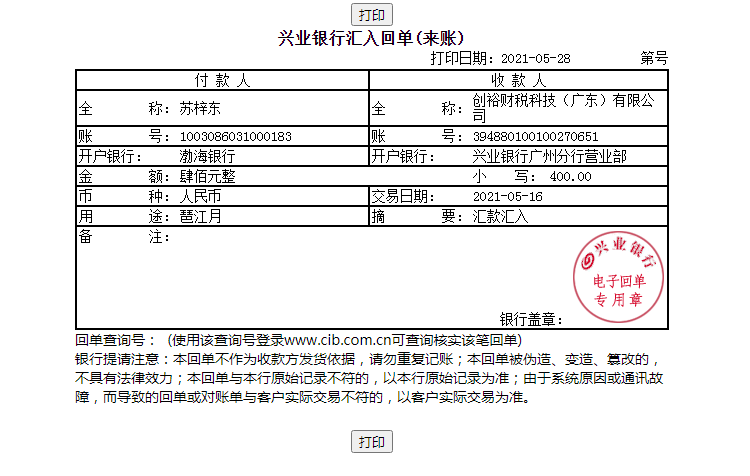Click the 银行盖章 label
Screen dimensions: 750x476
point(531,319)
